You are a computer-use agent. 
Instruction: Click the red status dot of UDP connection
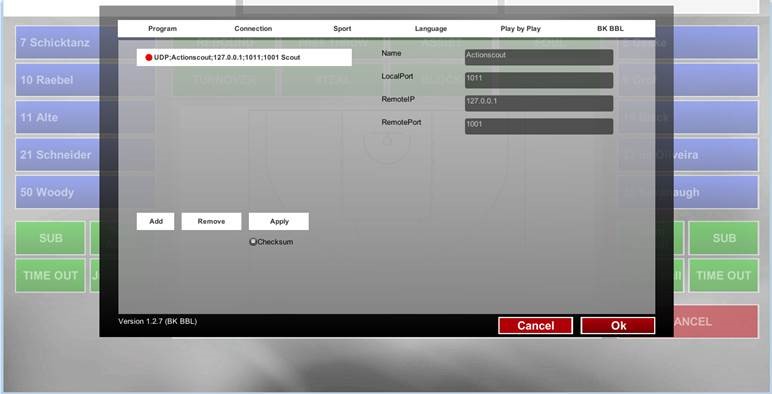click(148, 58)
